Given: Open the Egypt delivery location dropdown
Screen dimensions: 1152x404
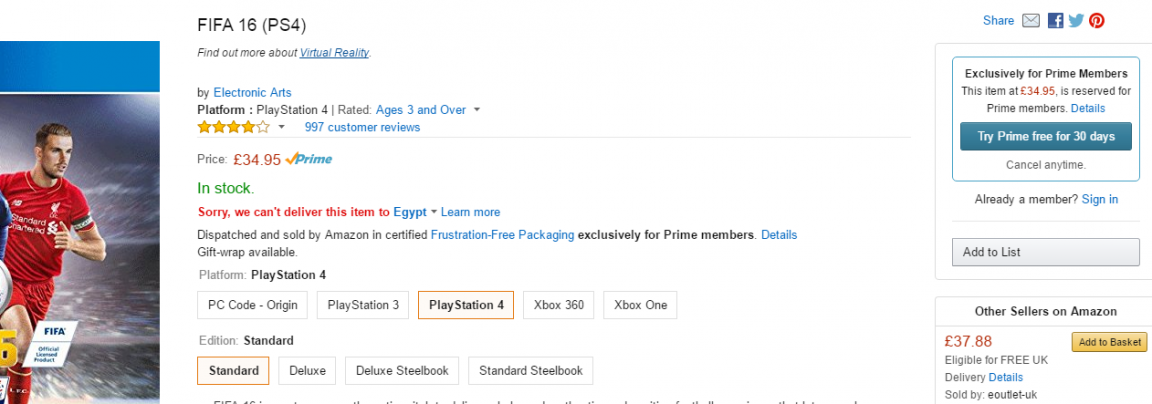Looking at the screenshot, I should click(415, 212).
